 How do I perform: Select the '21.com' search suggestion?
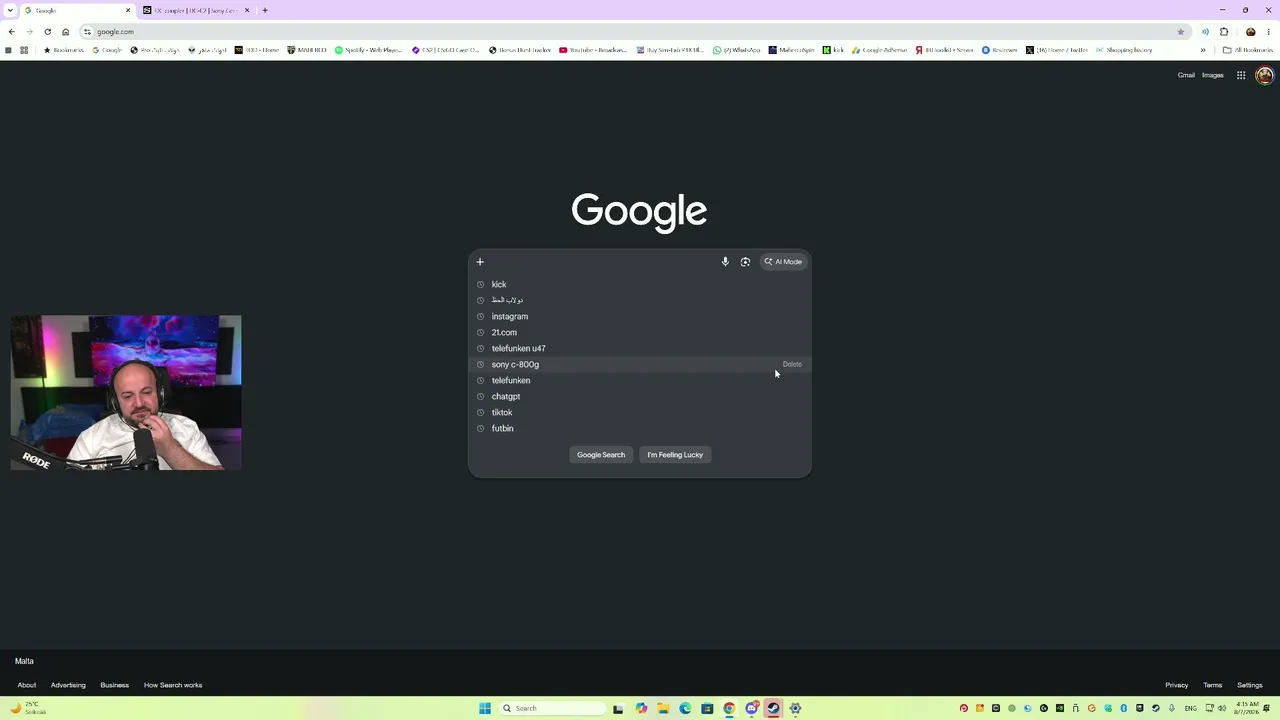[640, 332]
